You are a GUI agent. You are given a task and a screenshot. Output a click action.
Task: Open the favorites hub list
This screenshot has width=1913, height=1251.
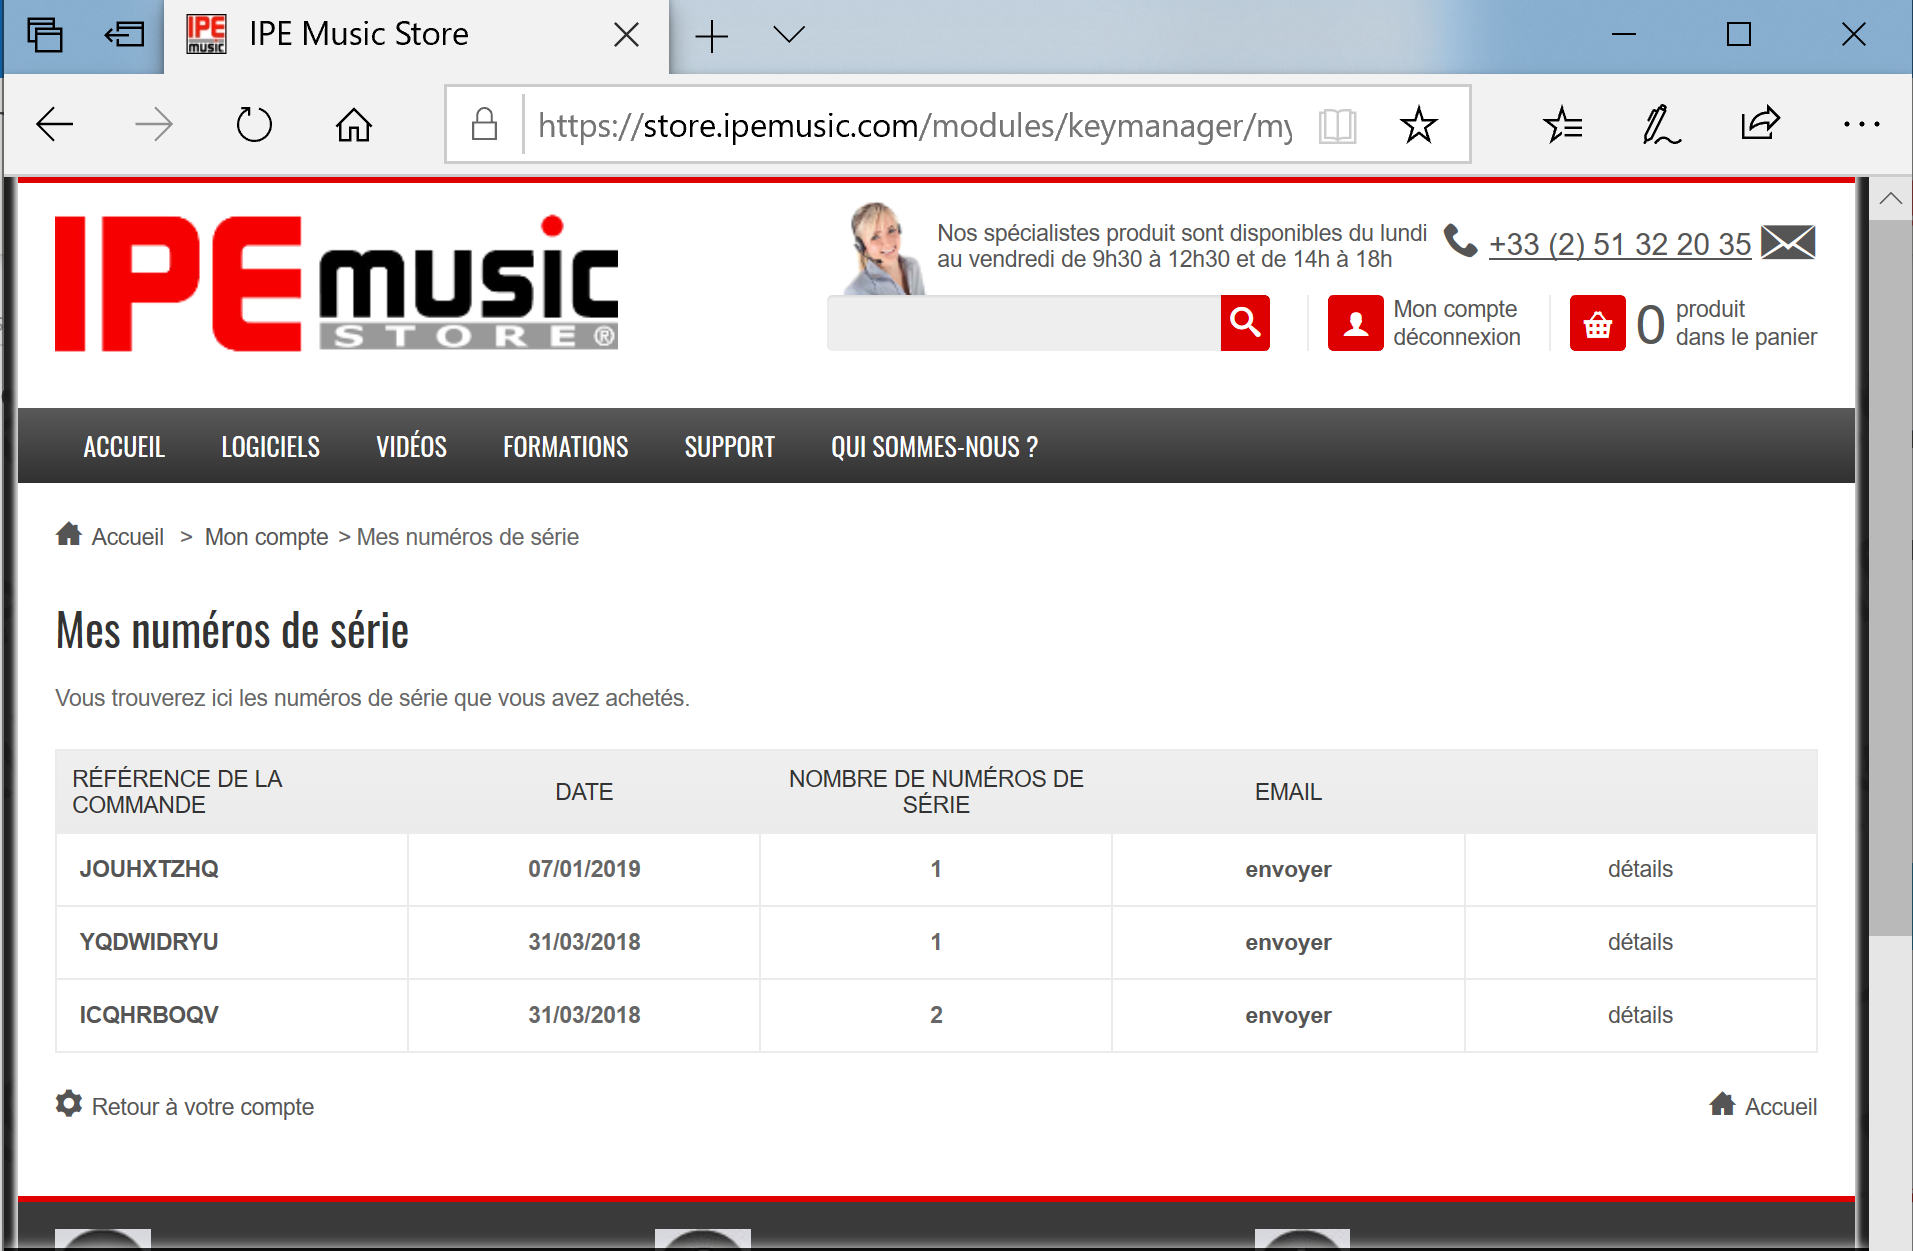click(x=1562, y=125)
